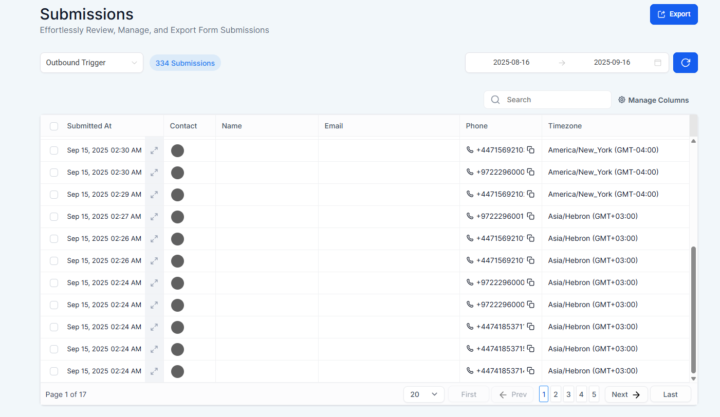Go to page 2 in pagination
This screenshot has width=720, height=417.
[x=556, y=394]
